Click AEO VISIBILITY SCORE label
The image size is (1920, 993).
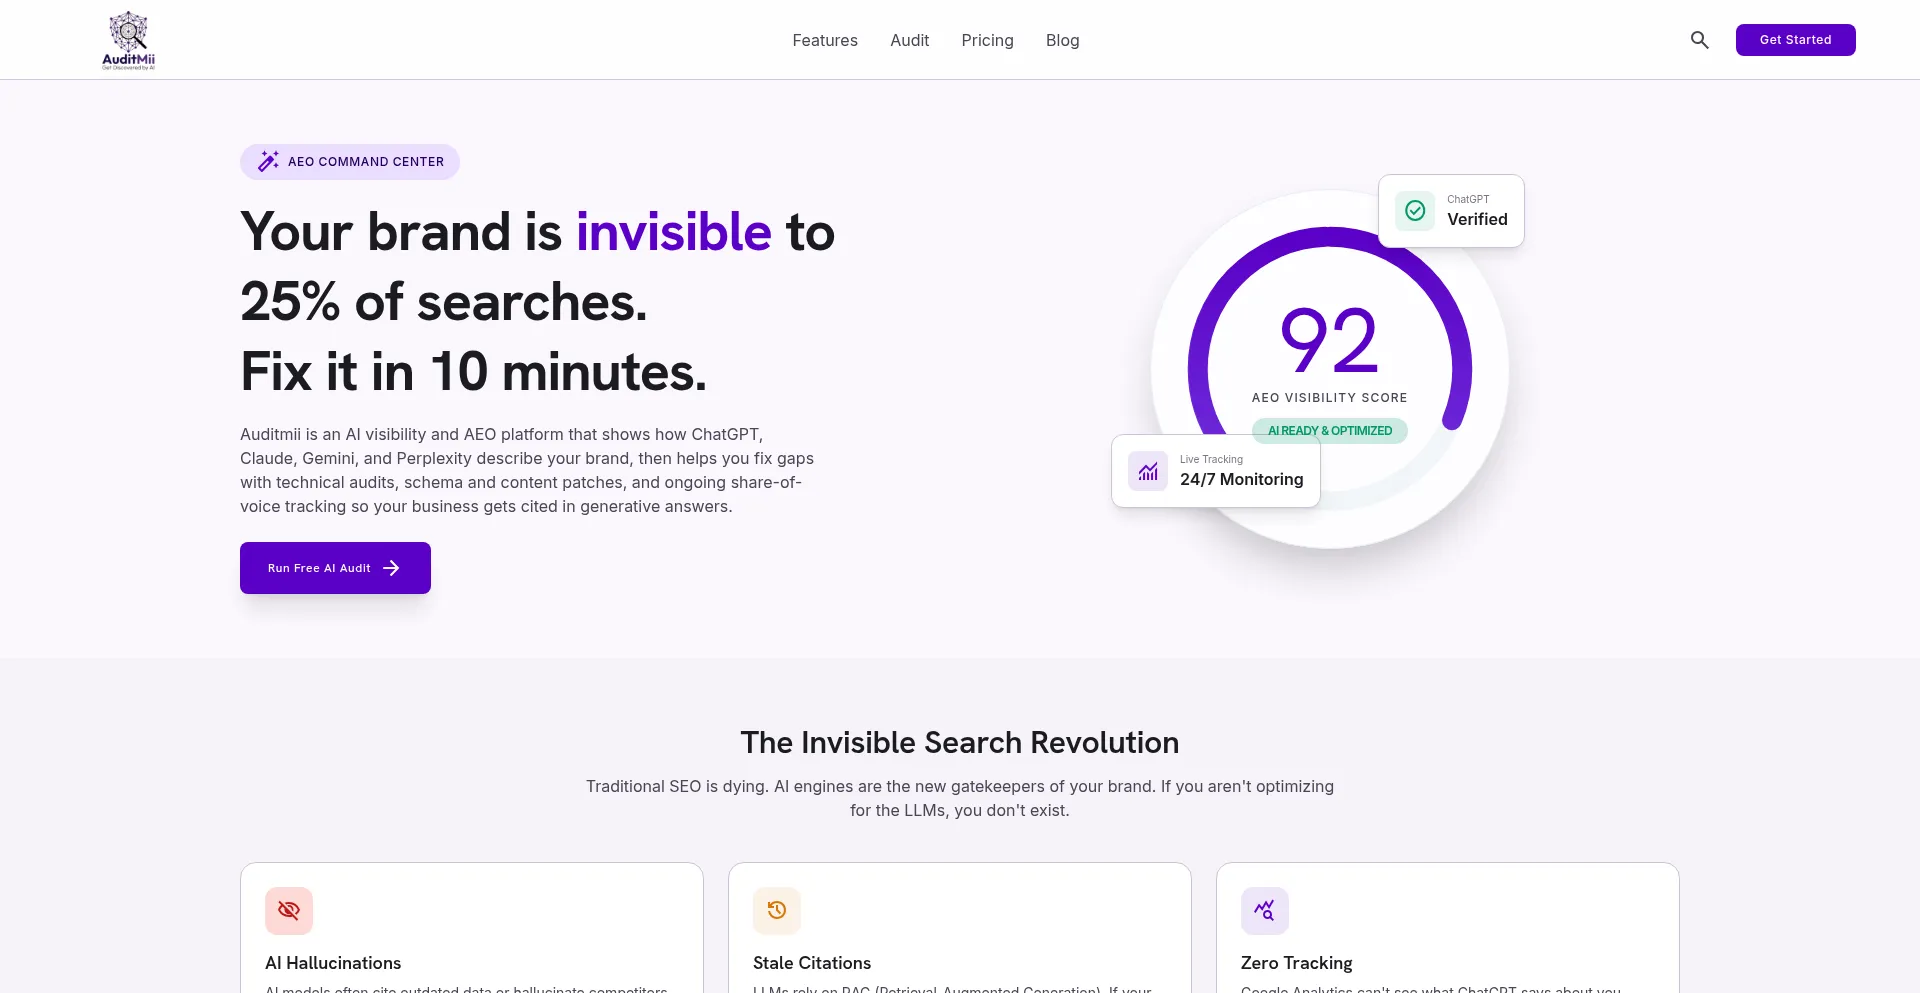pyautogui.click(x=1329, y=398)
